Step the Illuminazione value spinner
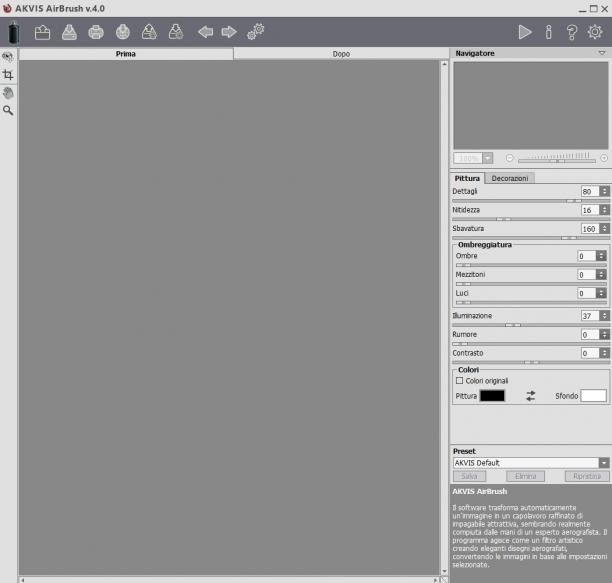This screenshot has width=612, height=583. click(605, 316)
